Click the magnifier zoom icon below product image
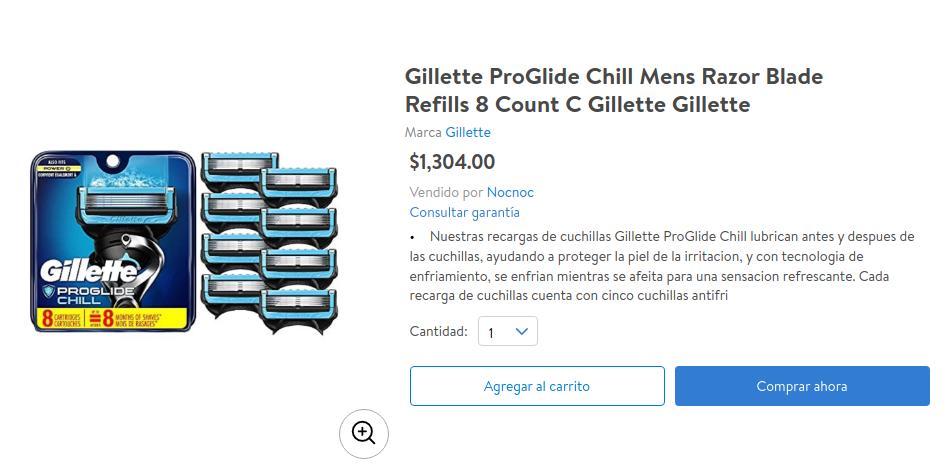This screenshot has width=952, height=470. tap(363, 434)
